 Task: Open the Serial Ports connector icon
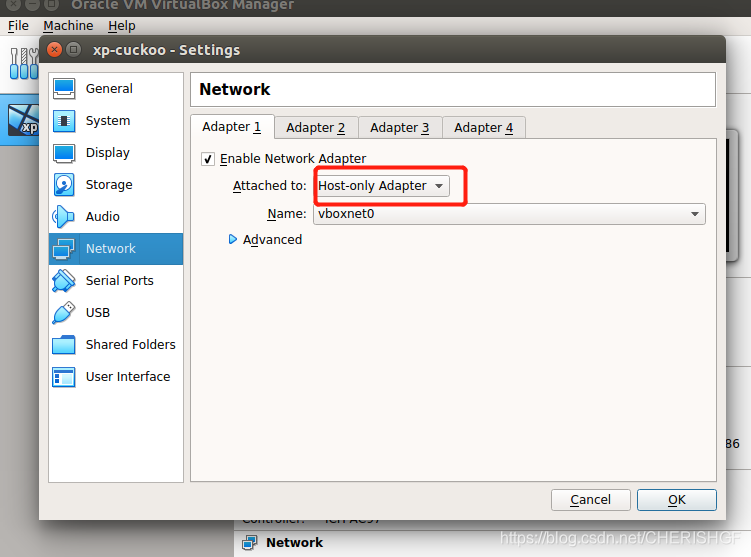pos(64,281)
